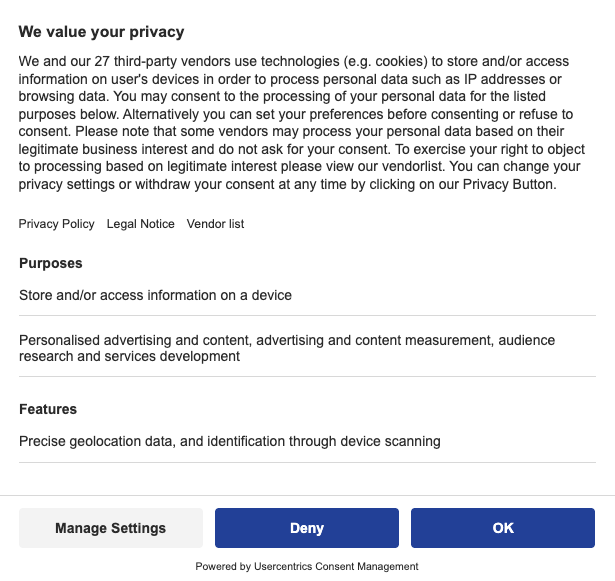Open the Privacy Policy link
Screen dimensions: 615x581
(56, 224)
